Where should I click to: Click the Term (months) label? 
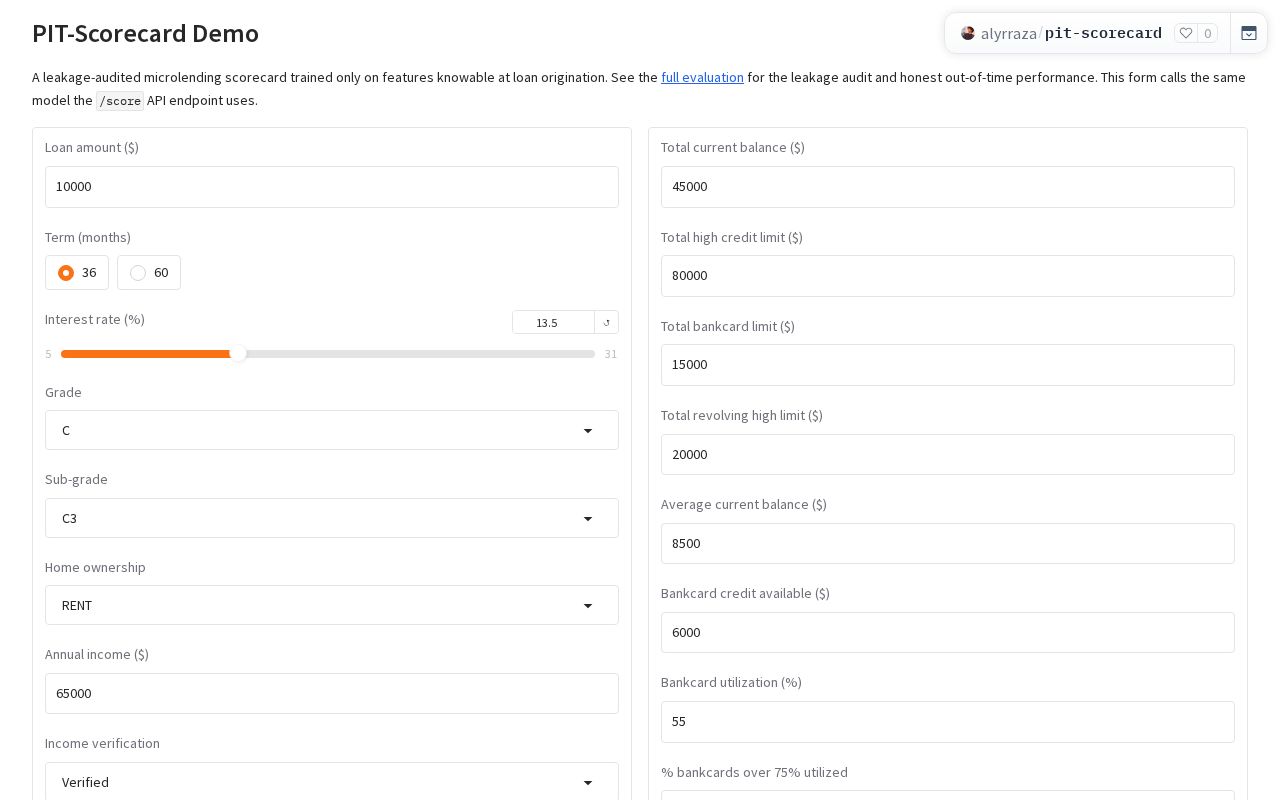click(88, 237)
